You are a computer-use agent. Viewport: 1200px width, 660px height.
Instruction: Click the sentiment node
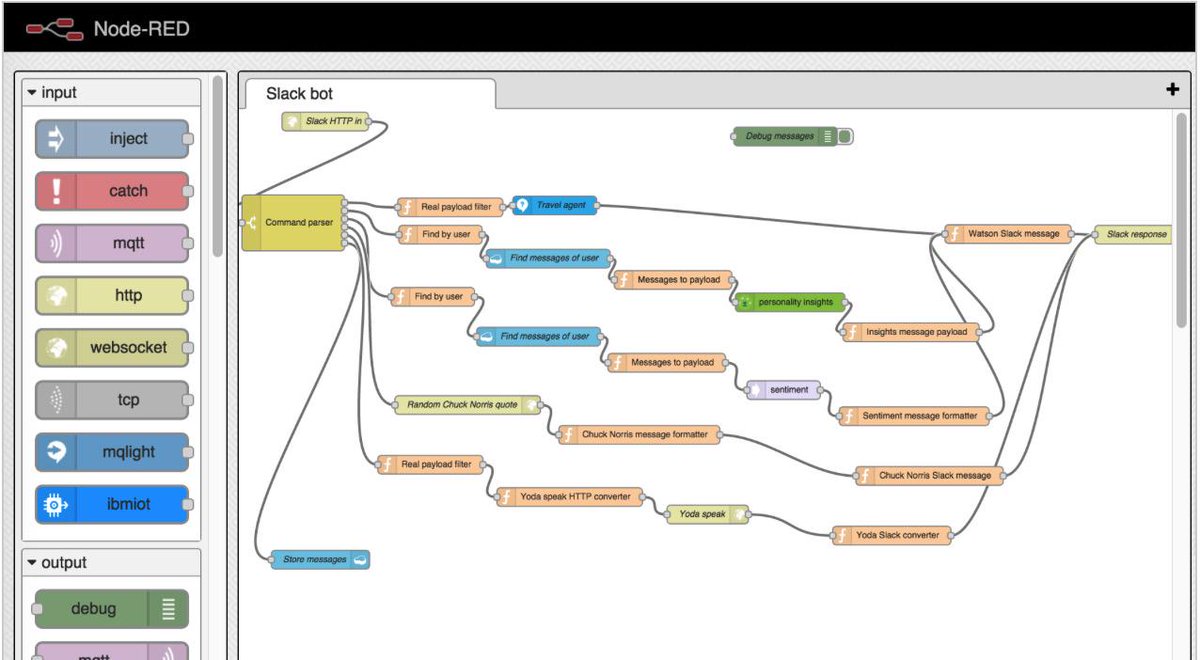(784, 389)
